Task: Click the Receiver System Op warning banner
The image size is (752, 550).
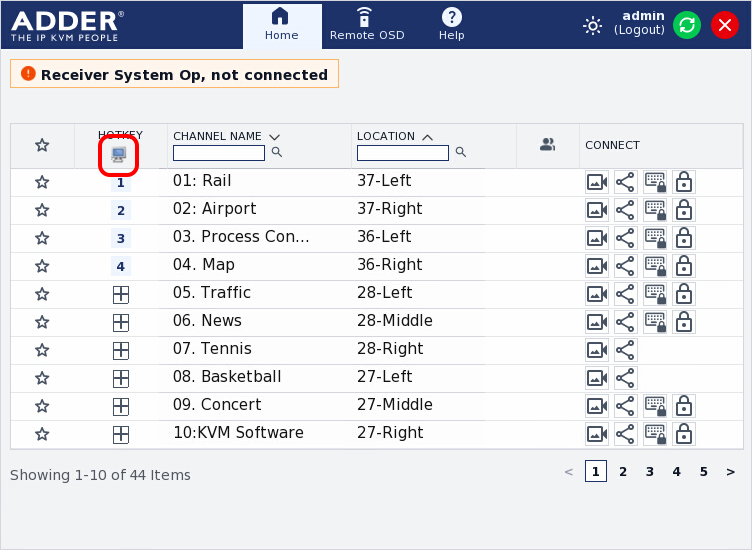Action: click(x=175, y=74)
